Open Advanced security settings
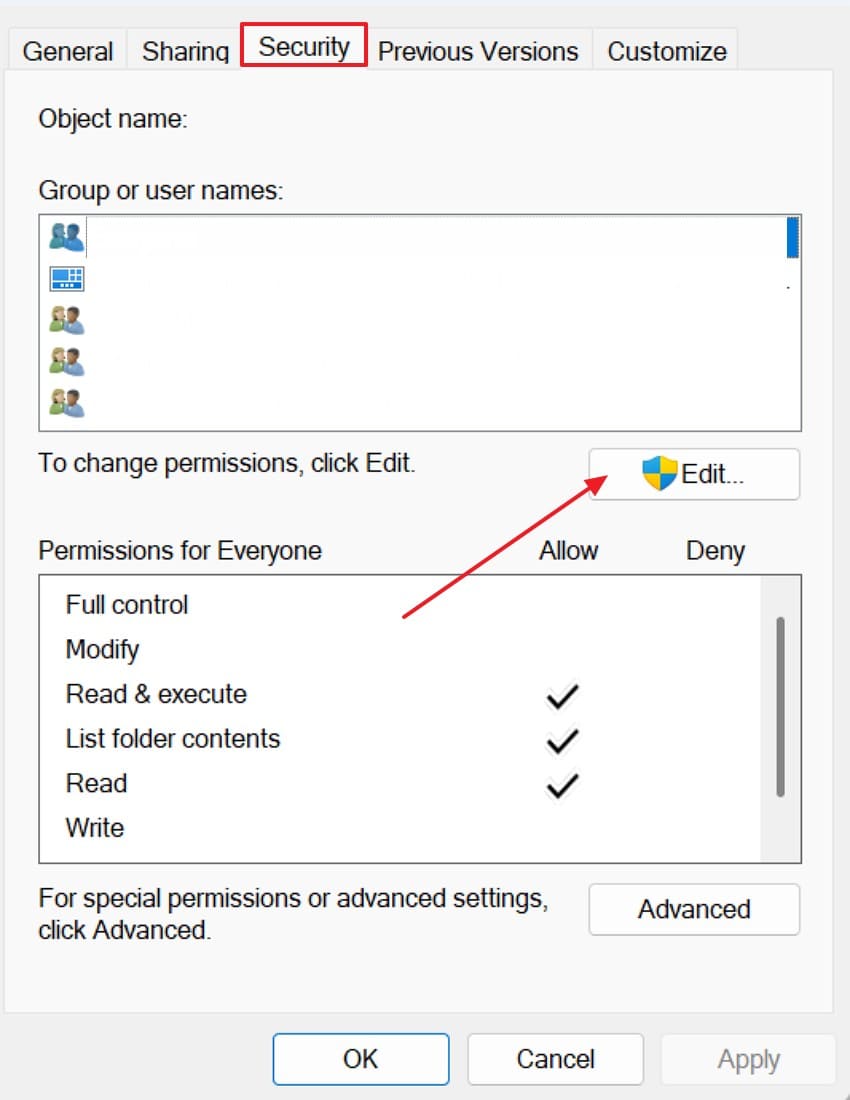This screenshot has width=850, height=1100. coord(694,909)
